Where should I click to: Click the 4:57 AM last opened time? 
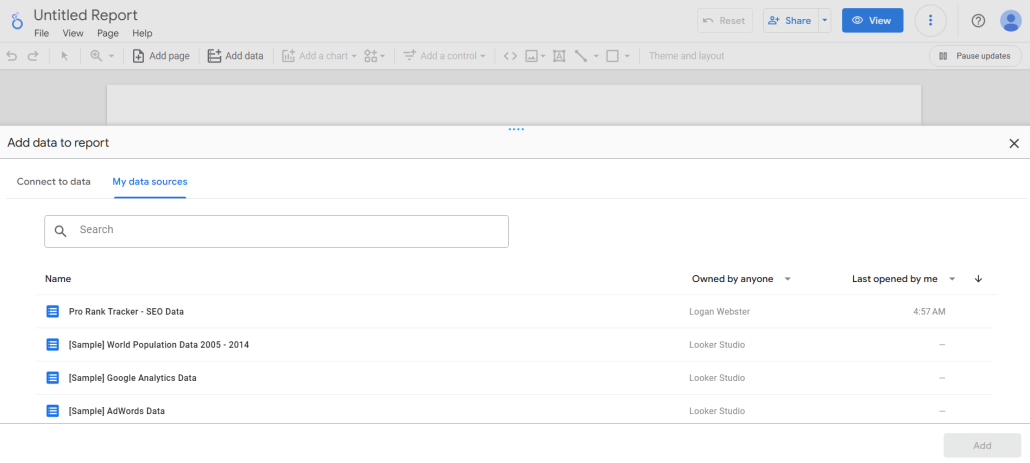coord(929,312)
